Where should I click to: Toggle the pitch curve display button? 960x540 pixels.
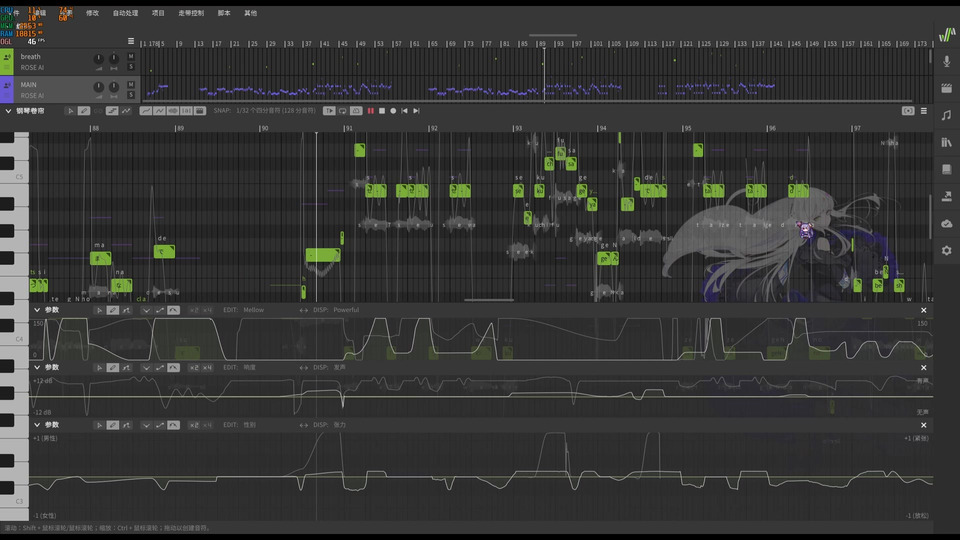[146, 111]
